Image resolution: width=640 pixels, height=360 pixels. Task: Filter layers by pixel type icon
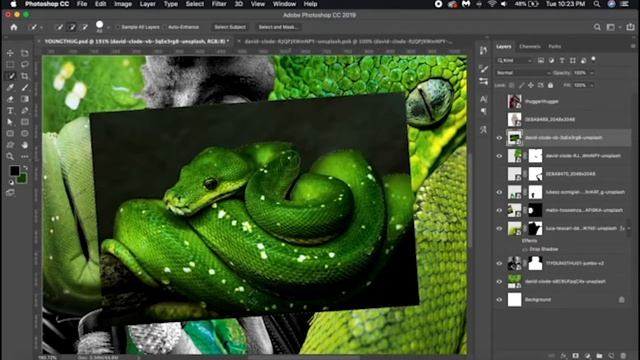pos(541,60)
